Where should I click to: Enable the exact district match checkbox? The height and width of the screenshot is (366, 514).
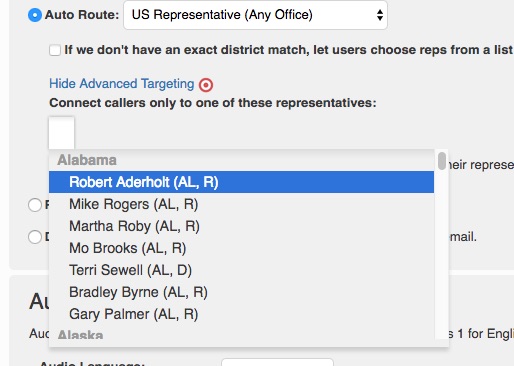[55, 50]
